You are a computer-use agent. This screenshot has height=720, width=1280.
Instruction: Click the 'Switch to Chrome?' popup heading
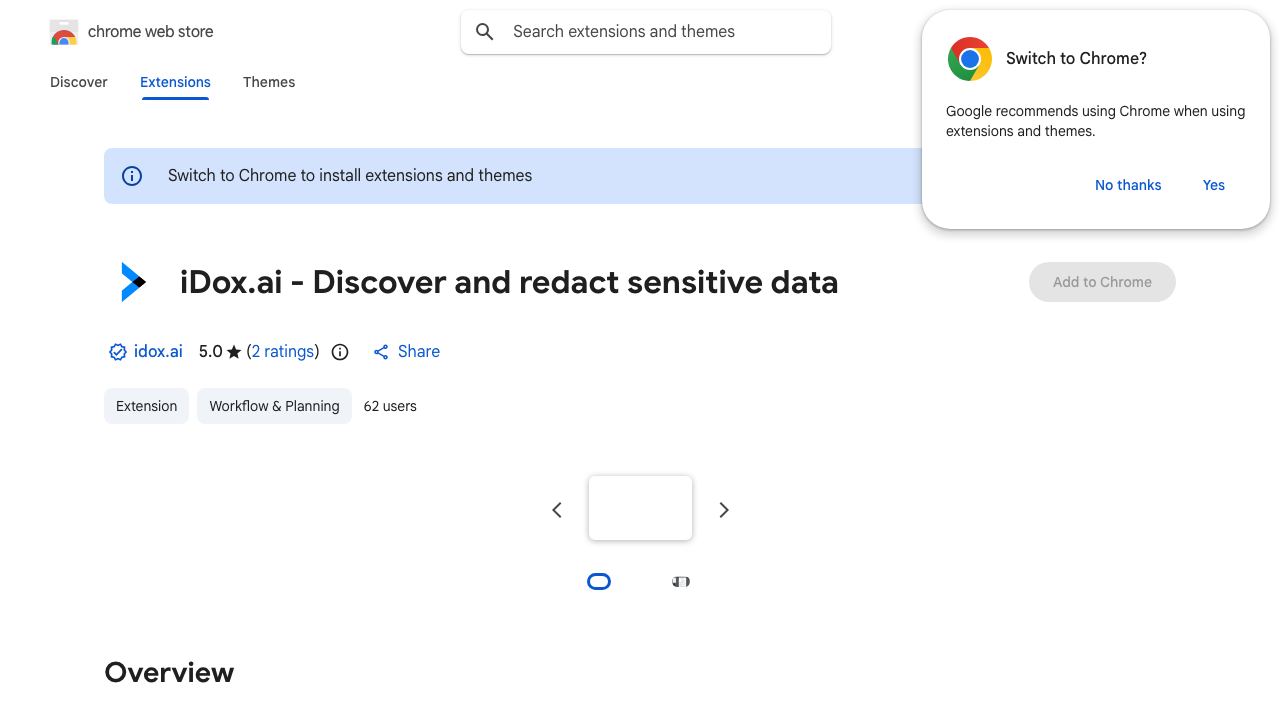pyautogui.click(x=1076, y=59)
